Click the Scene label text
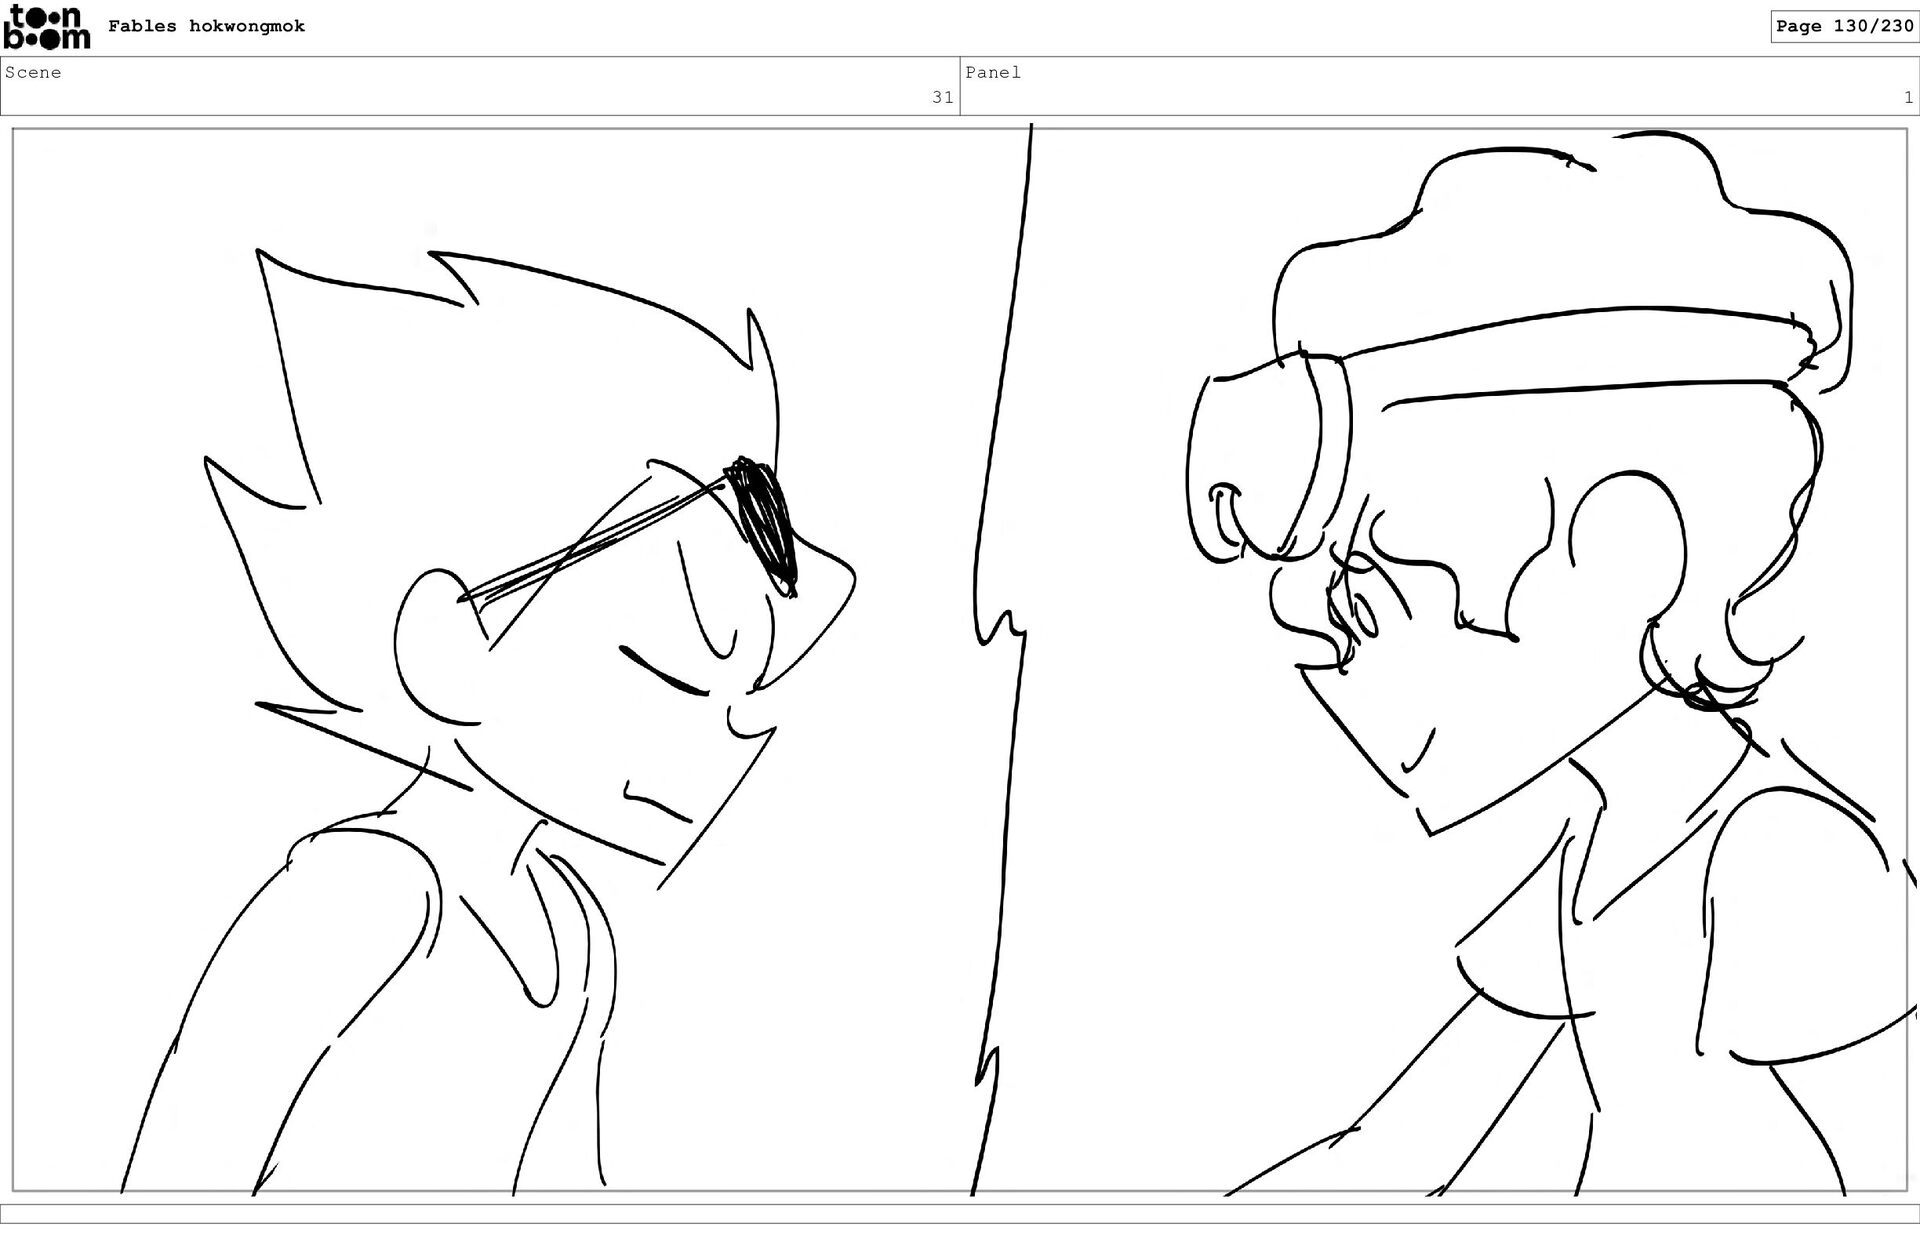This screenshot has height=1242, width=1920. 33,72
